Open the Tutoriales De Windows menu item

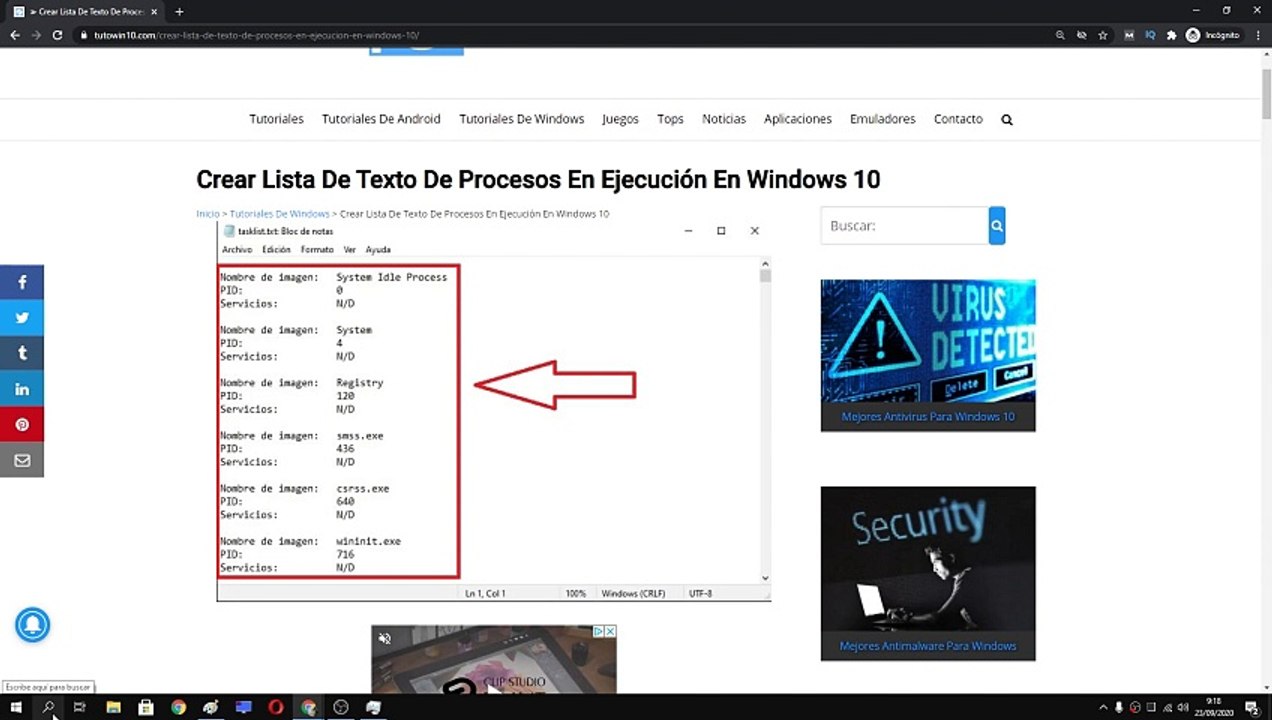click(x=521, y=119)
